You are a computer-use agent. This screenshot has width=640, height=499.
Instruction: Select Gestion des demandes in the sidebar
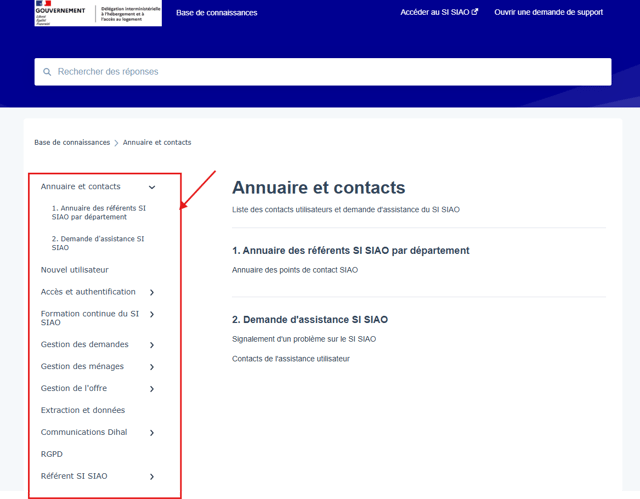click(x=84, y=344)
